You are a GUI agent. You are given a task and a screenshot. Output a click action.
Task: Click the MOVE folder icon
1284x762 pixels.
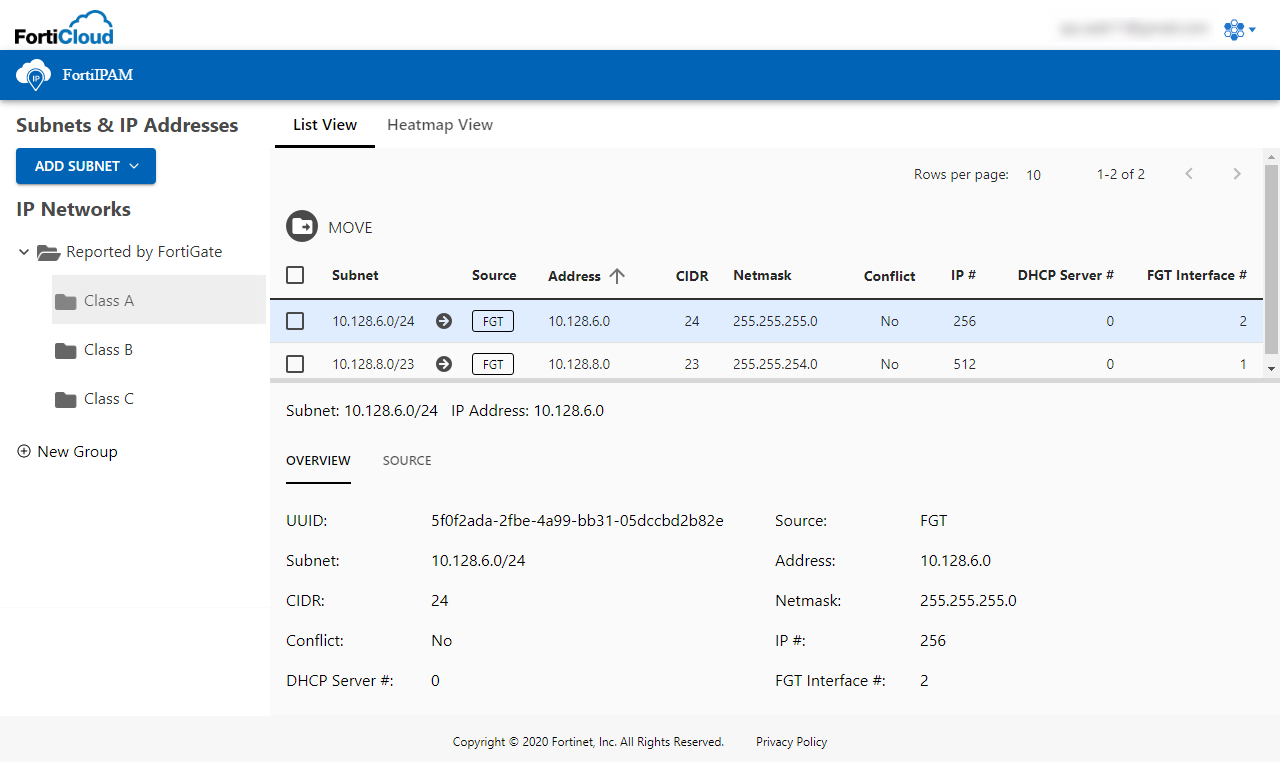tap(302, 227)
